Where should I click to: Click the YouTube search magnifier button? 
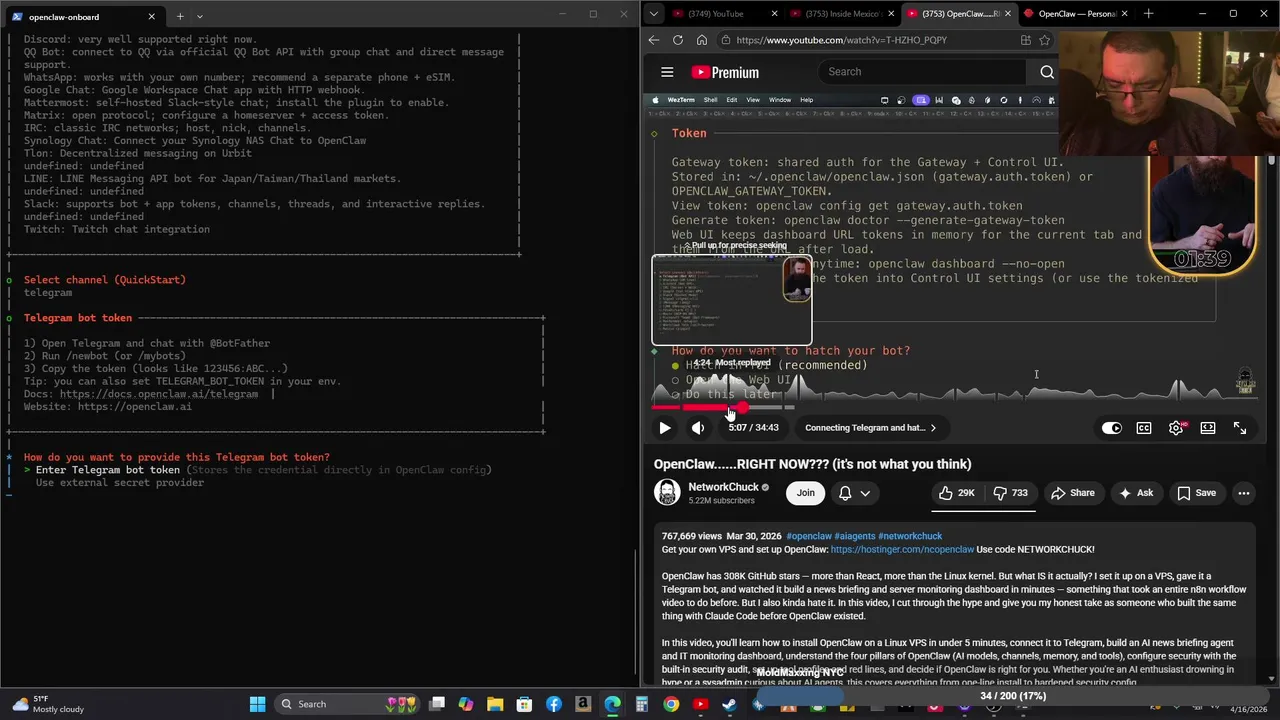(1047, 72)
